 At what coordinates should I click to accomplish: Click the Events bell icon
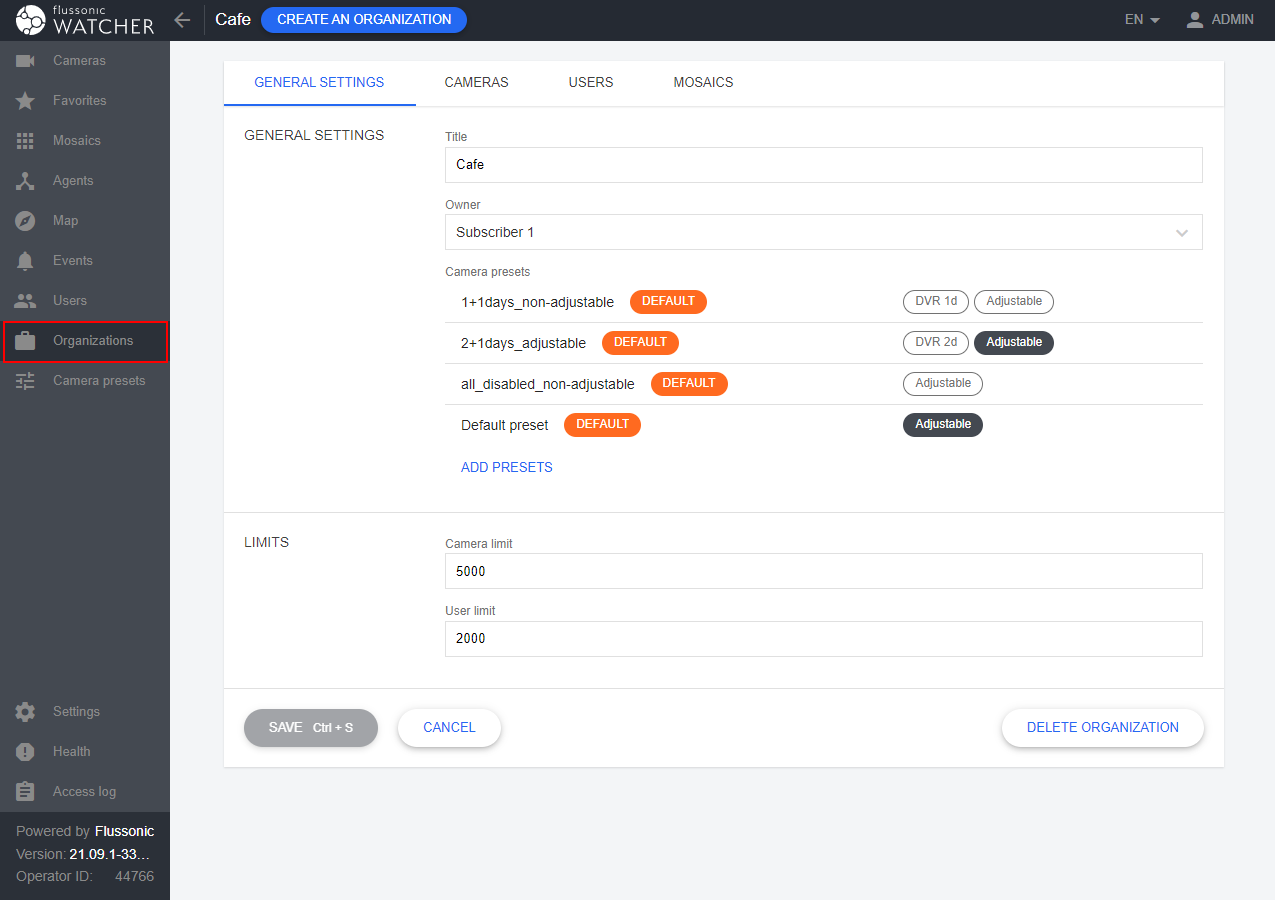pos(26,261)
